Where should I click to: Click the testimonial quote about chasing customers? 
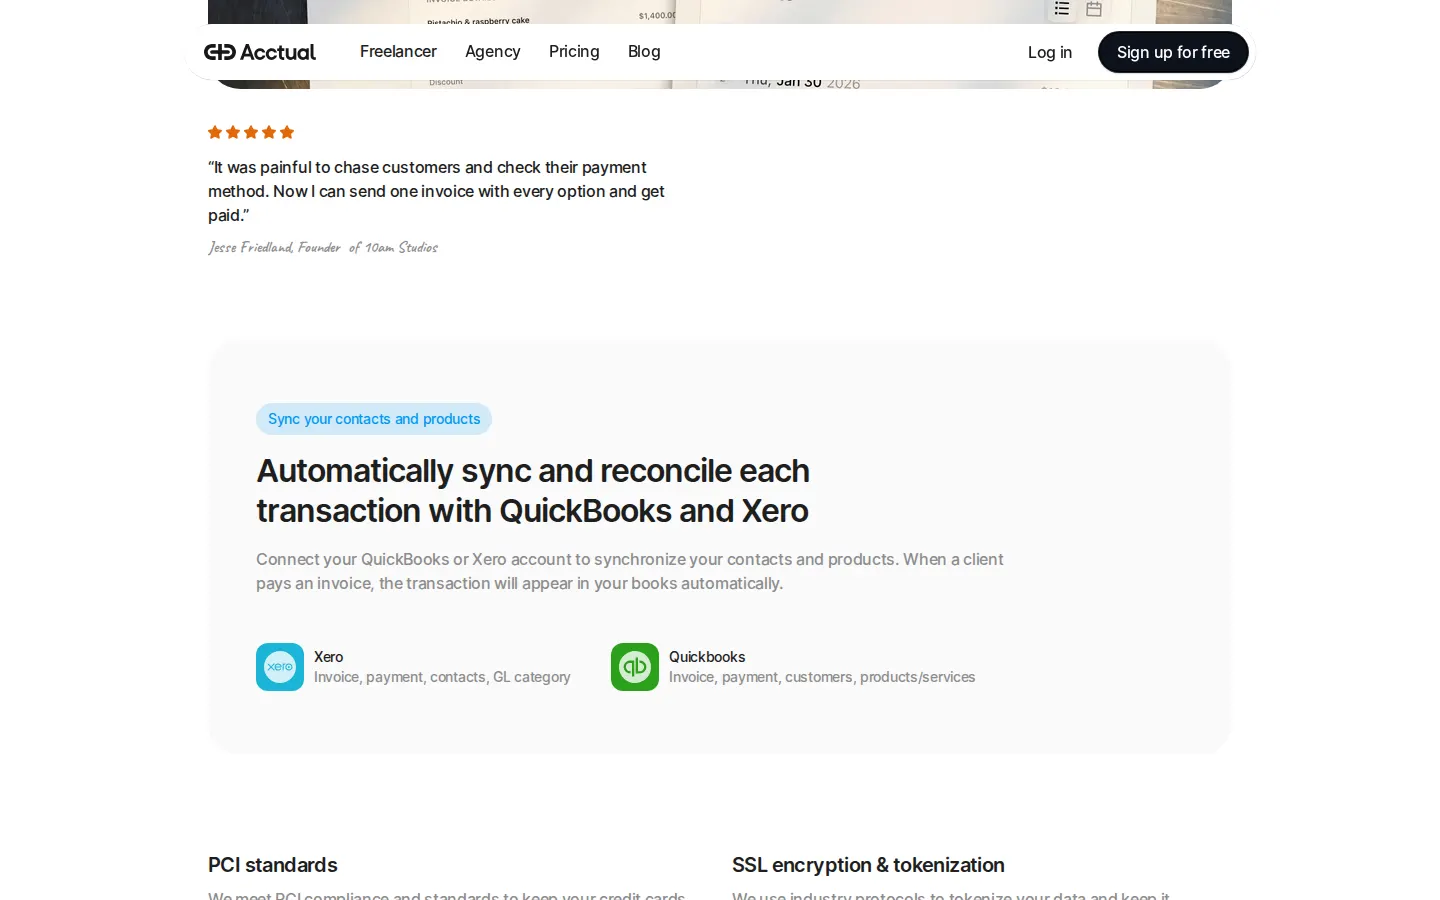[436, 191]
